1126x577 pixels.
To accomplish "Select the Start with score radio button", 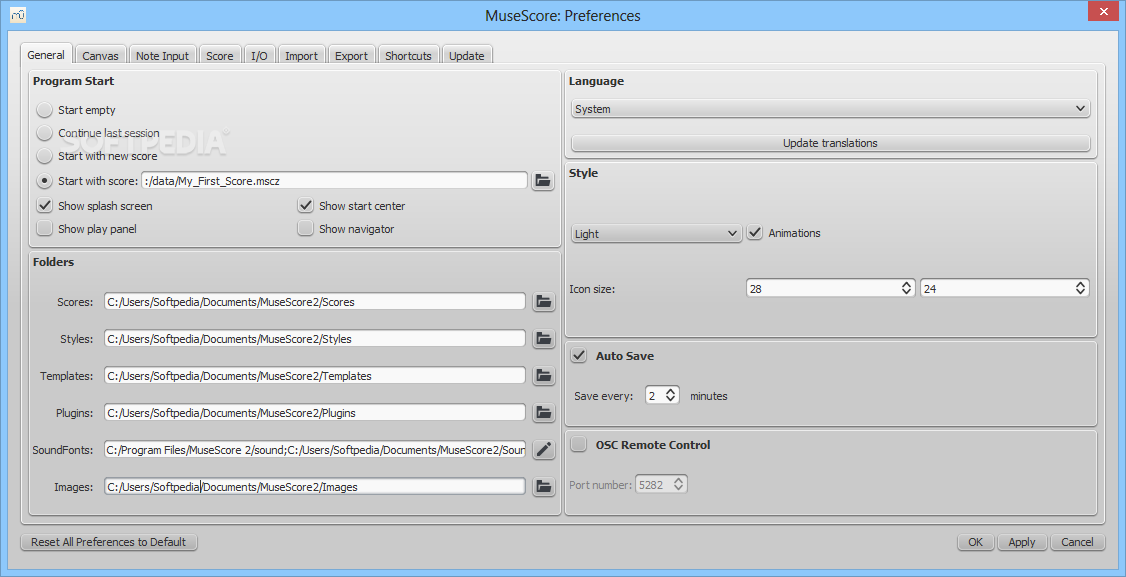I will point(45,181).
